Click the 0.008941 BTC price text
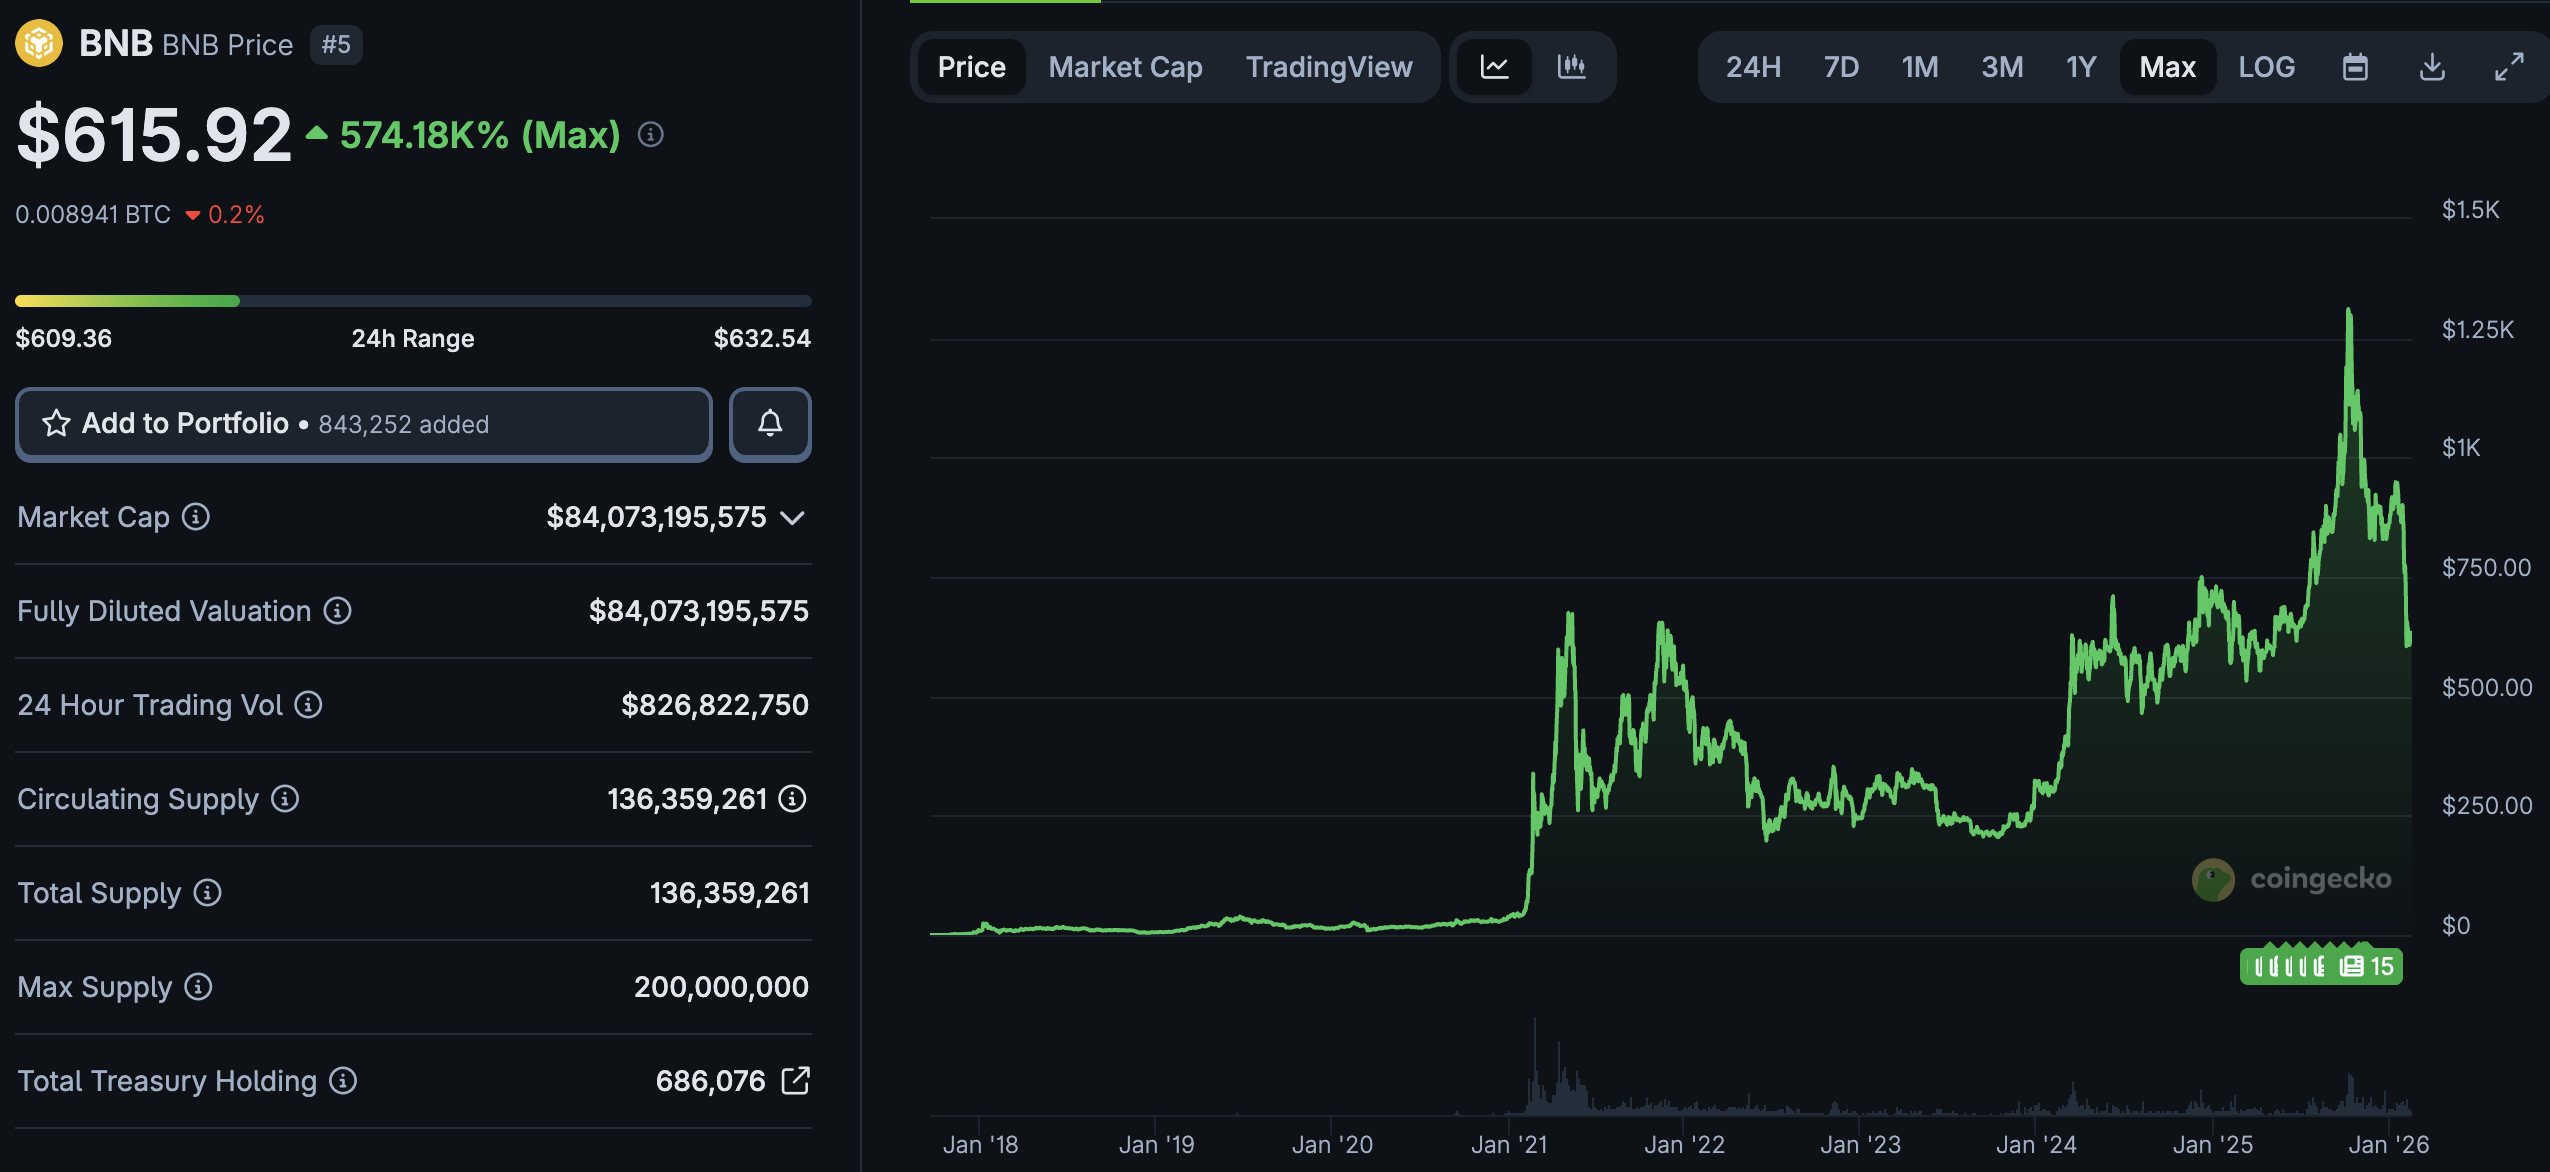 click(x=93, y=215)
